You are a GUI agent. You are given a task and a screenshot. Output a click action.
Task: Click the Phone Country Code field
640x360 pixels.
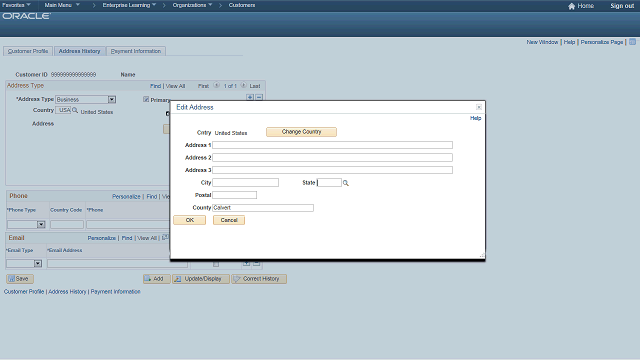click(x=67, y=224)
